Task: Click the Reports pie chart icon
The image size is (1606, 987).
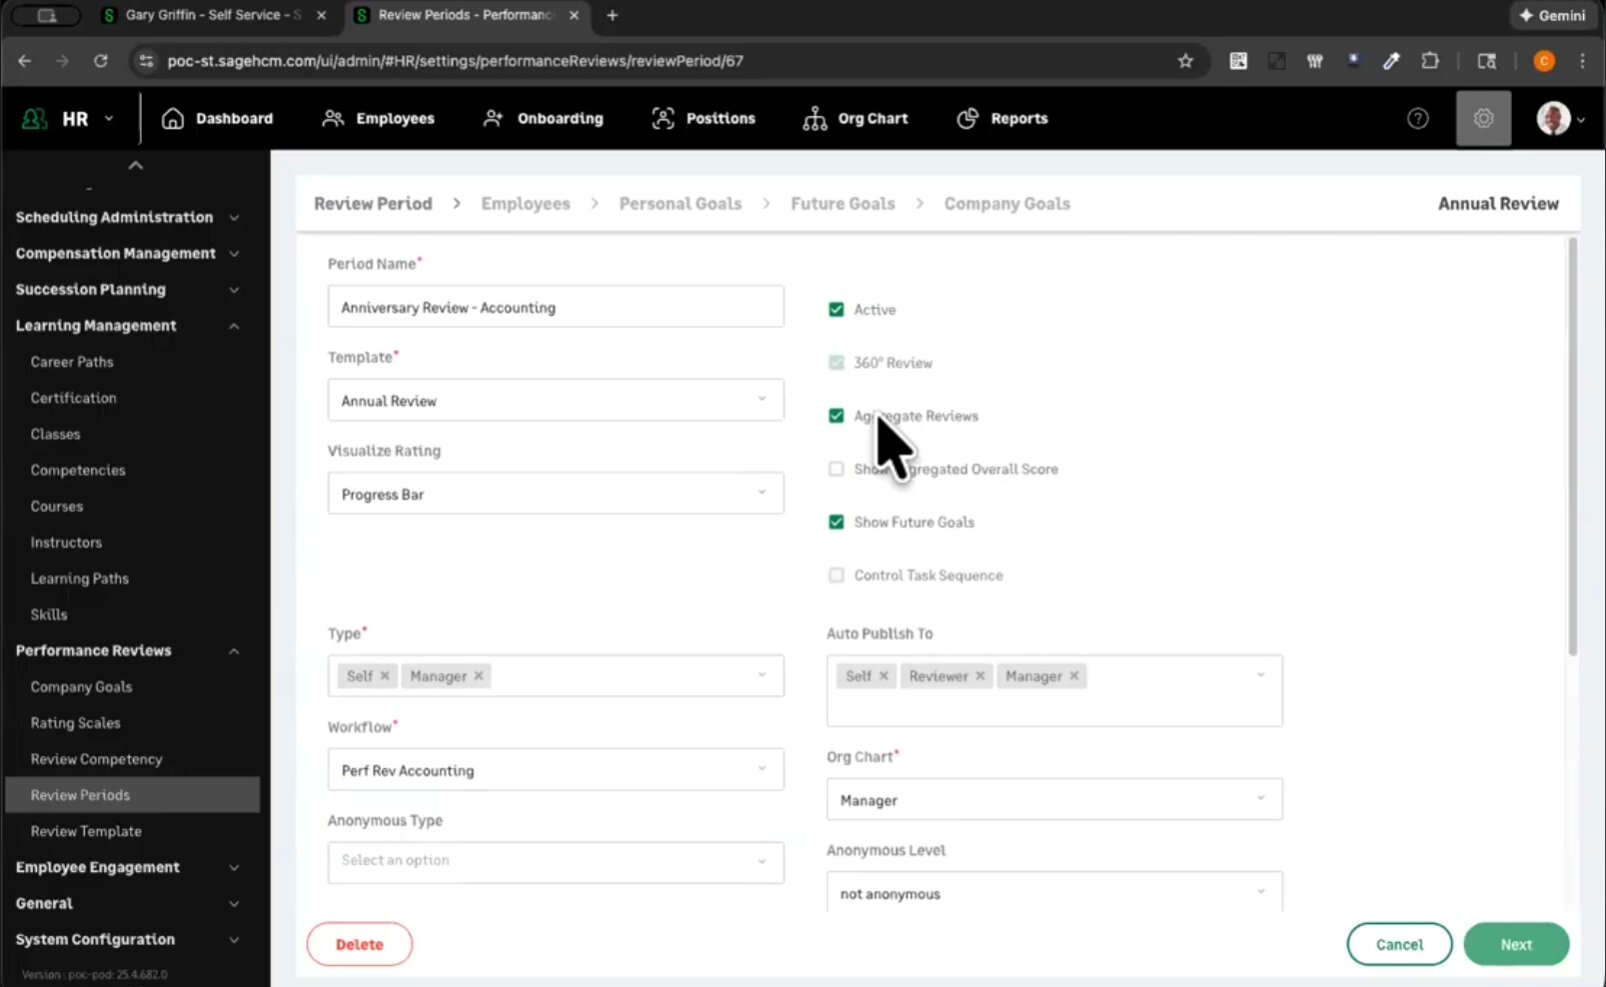Action: click(967, 119)
